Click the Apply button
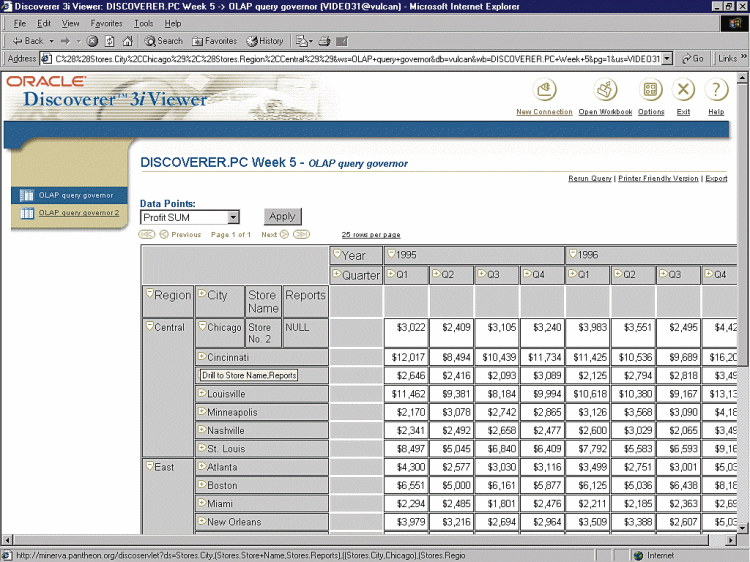 click(282, 217)
